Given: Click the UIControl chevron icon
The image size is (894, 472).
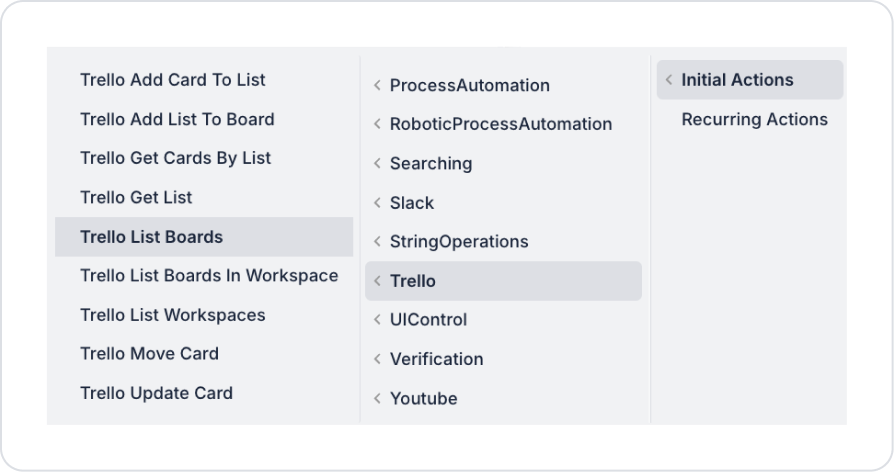Looking at the screenshot, I should click(377, 320).
